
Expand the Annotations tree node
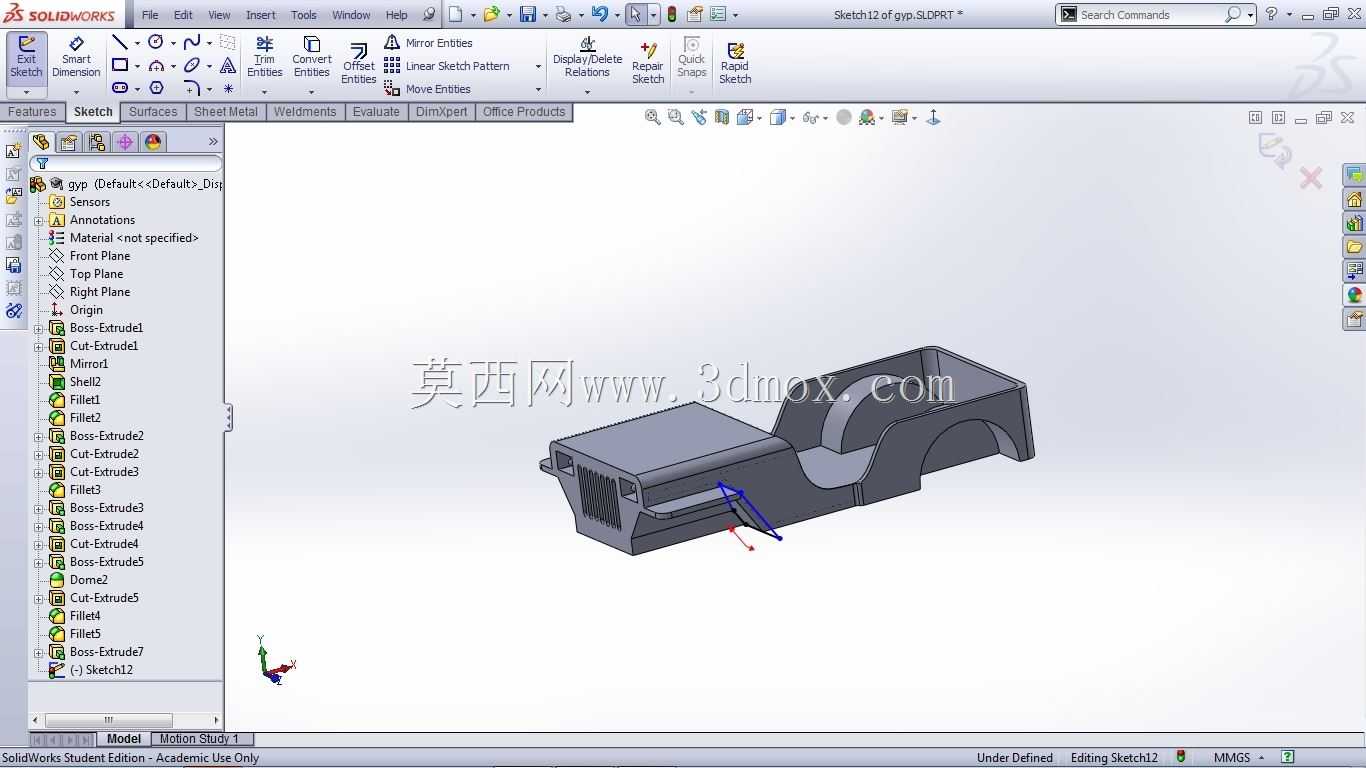tap(39, 221)
